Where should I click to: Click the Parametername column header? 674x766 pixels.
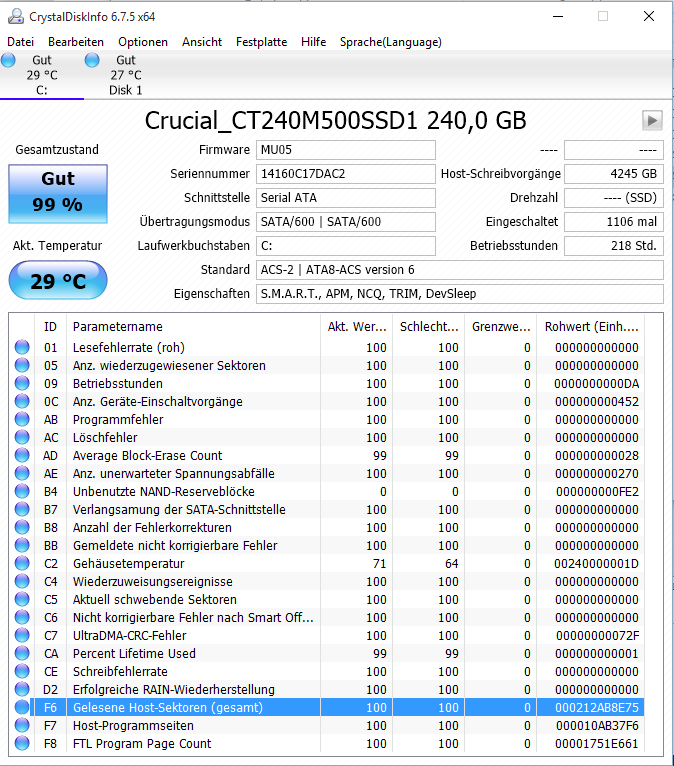(x=193, y=326)
